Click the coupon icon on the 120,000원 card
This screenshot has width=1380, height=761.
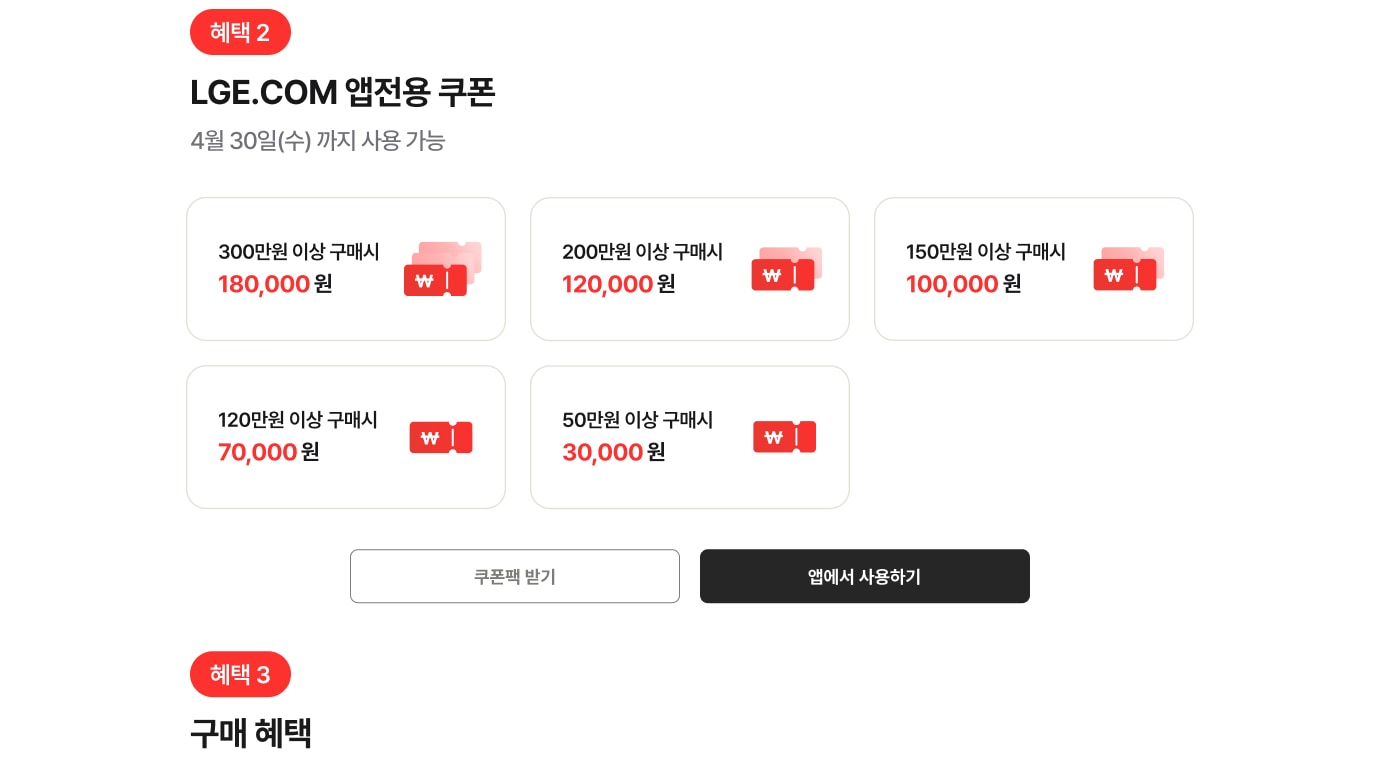point(787,268)
